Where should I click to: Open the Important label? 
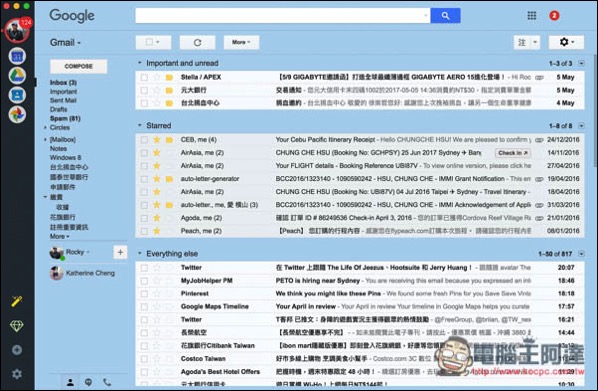pyautogui.click(x=63, y=92)
